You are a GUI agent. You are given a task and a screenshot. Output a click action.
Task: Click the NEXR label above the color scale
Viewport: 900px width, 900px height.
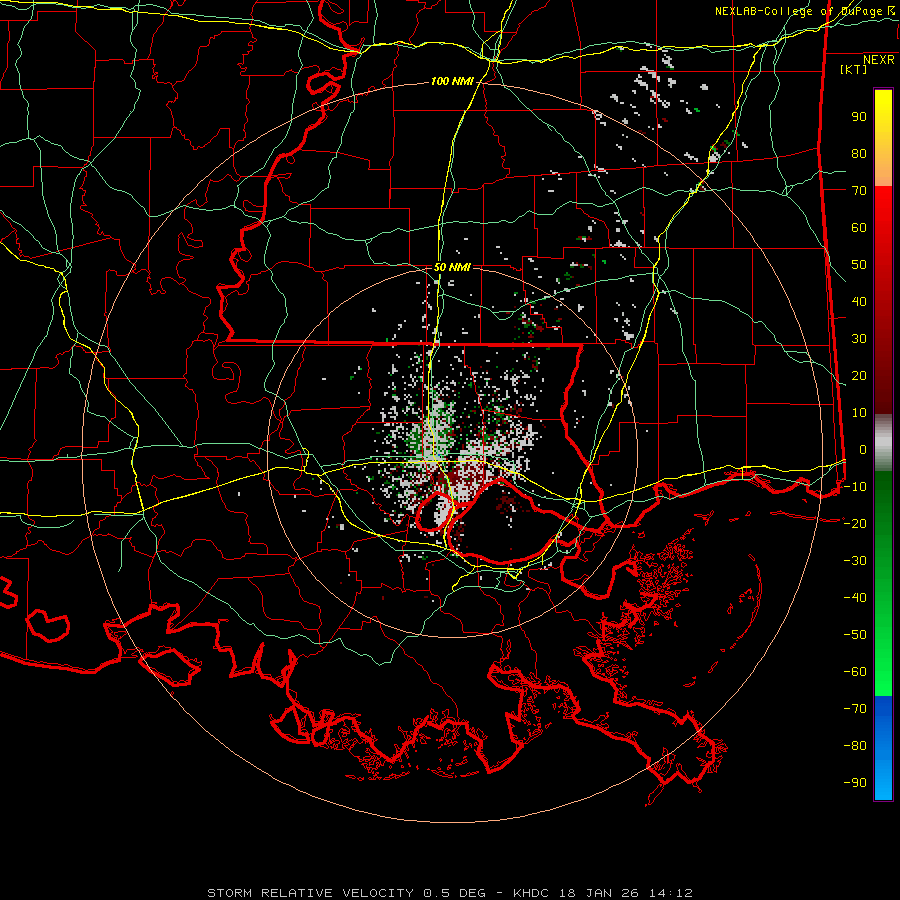(879, 60)
